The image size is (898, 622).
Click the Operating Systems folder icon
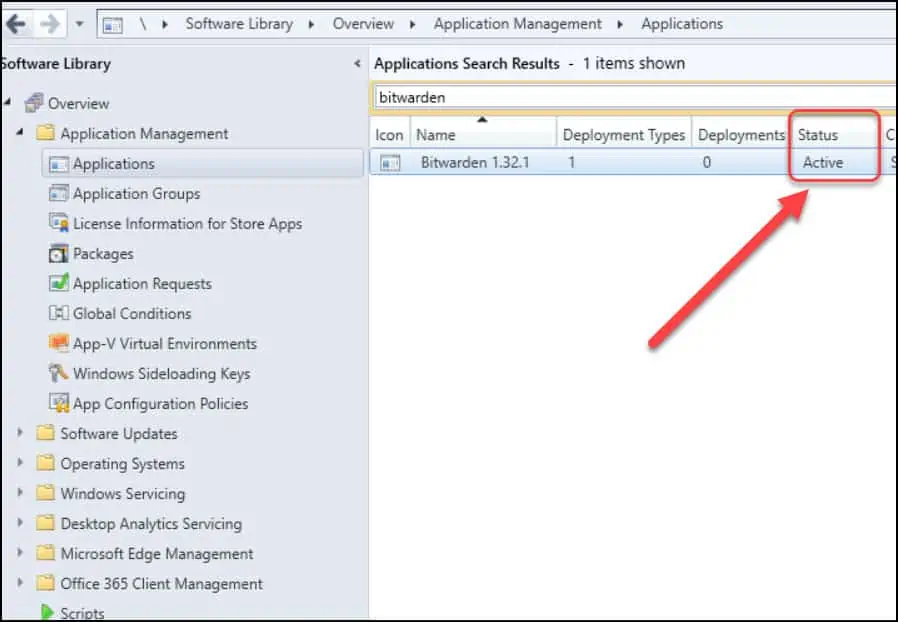click(45, 462)
